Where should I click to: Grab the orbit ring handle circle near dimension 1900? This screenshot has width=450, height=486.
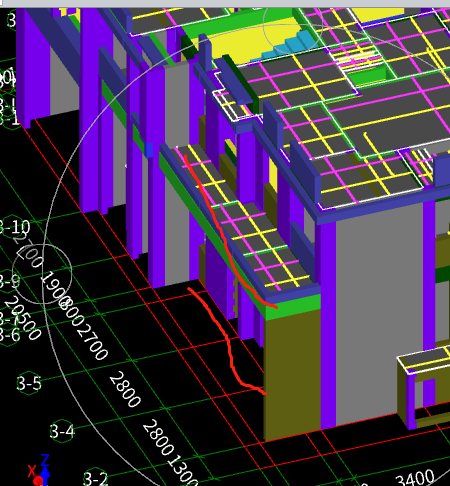pyautogui.click(x=42, y=274)
